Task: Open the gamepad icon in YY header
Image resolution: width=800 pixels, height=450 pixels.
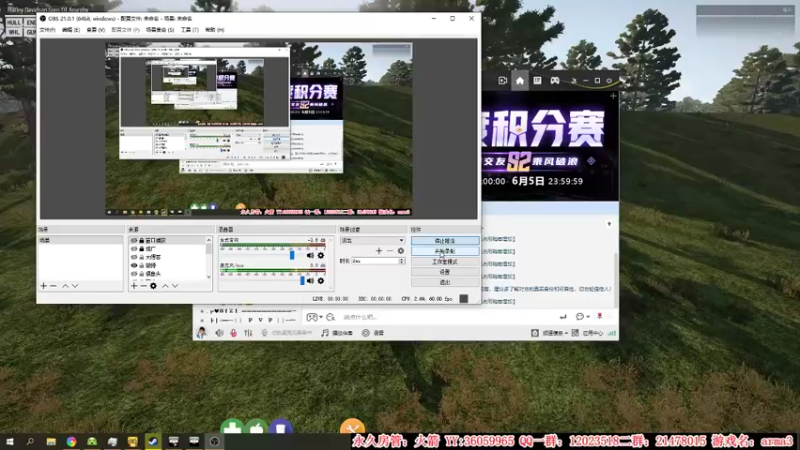Action: tap(555, 81)
